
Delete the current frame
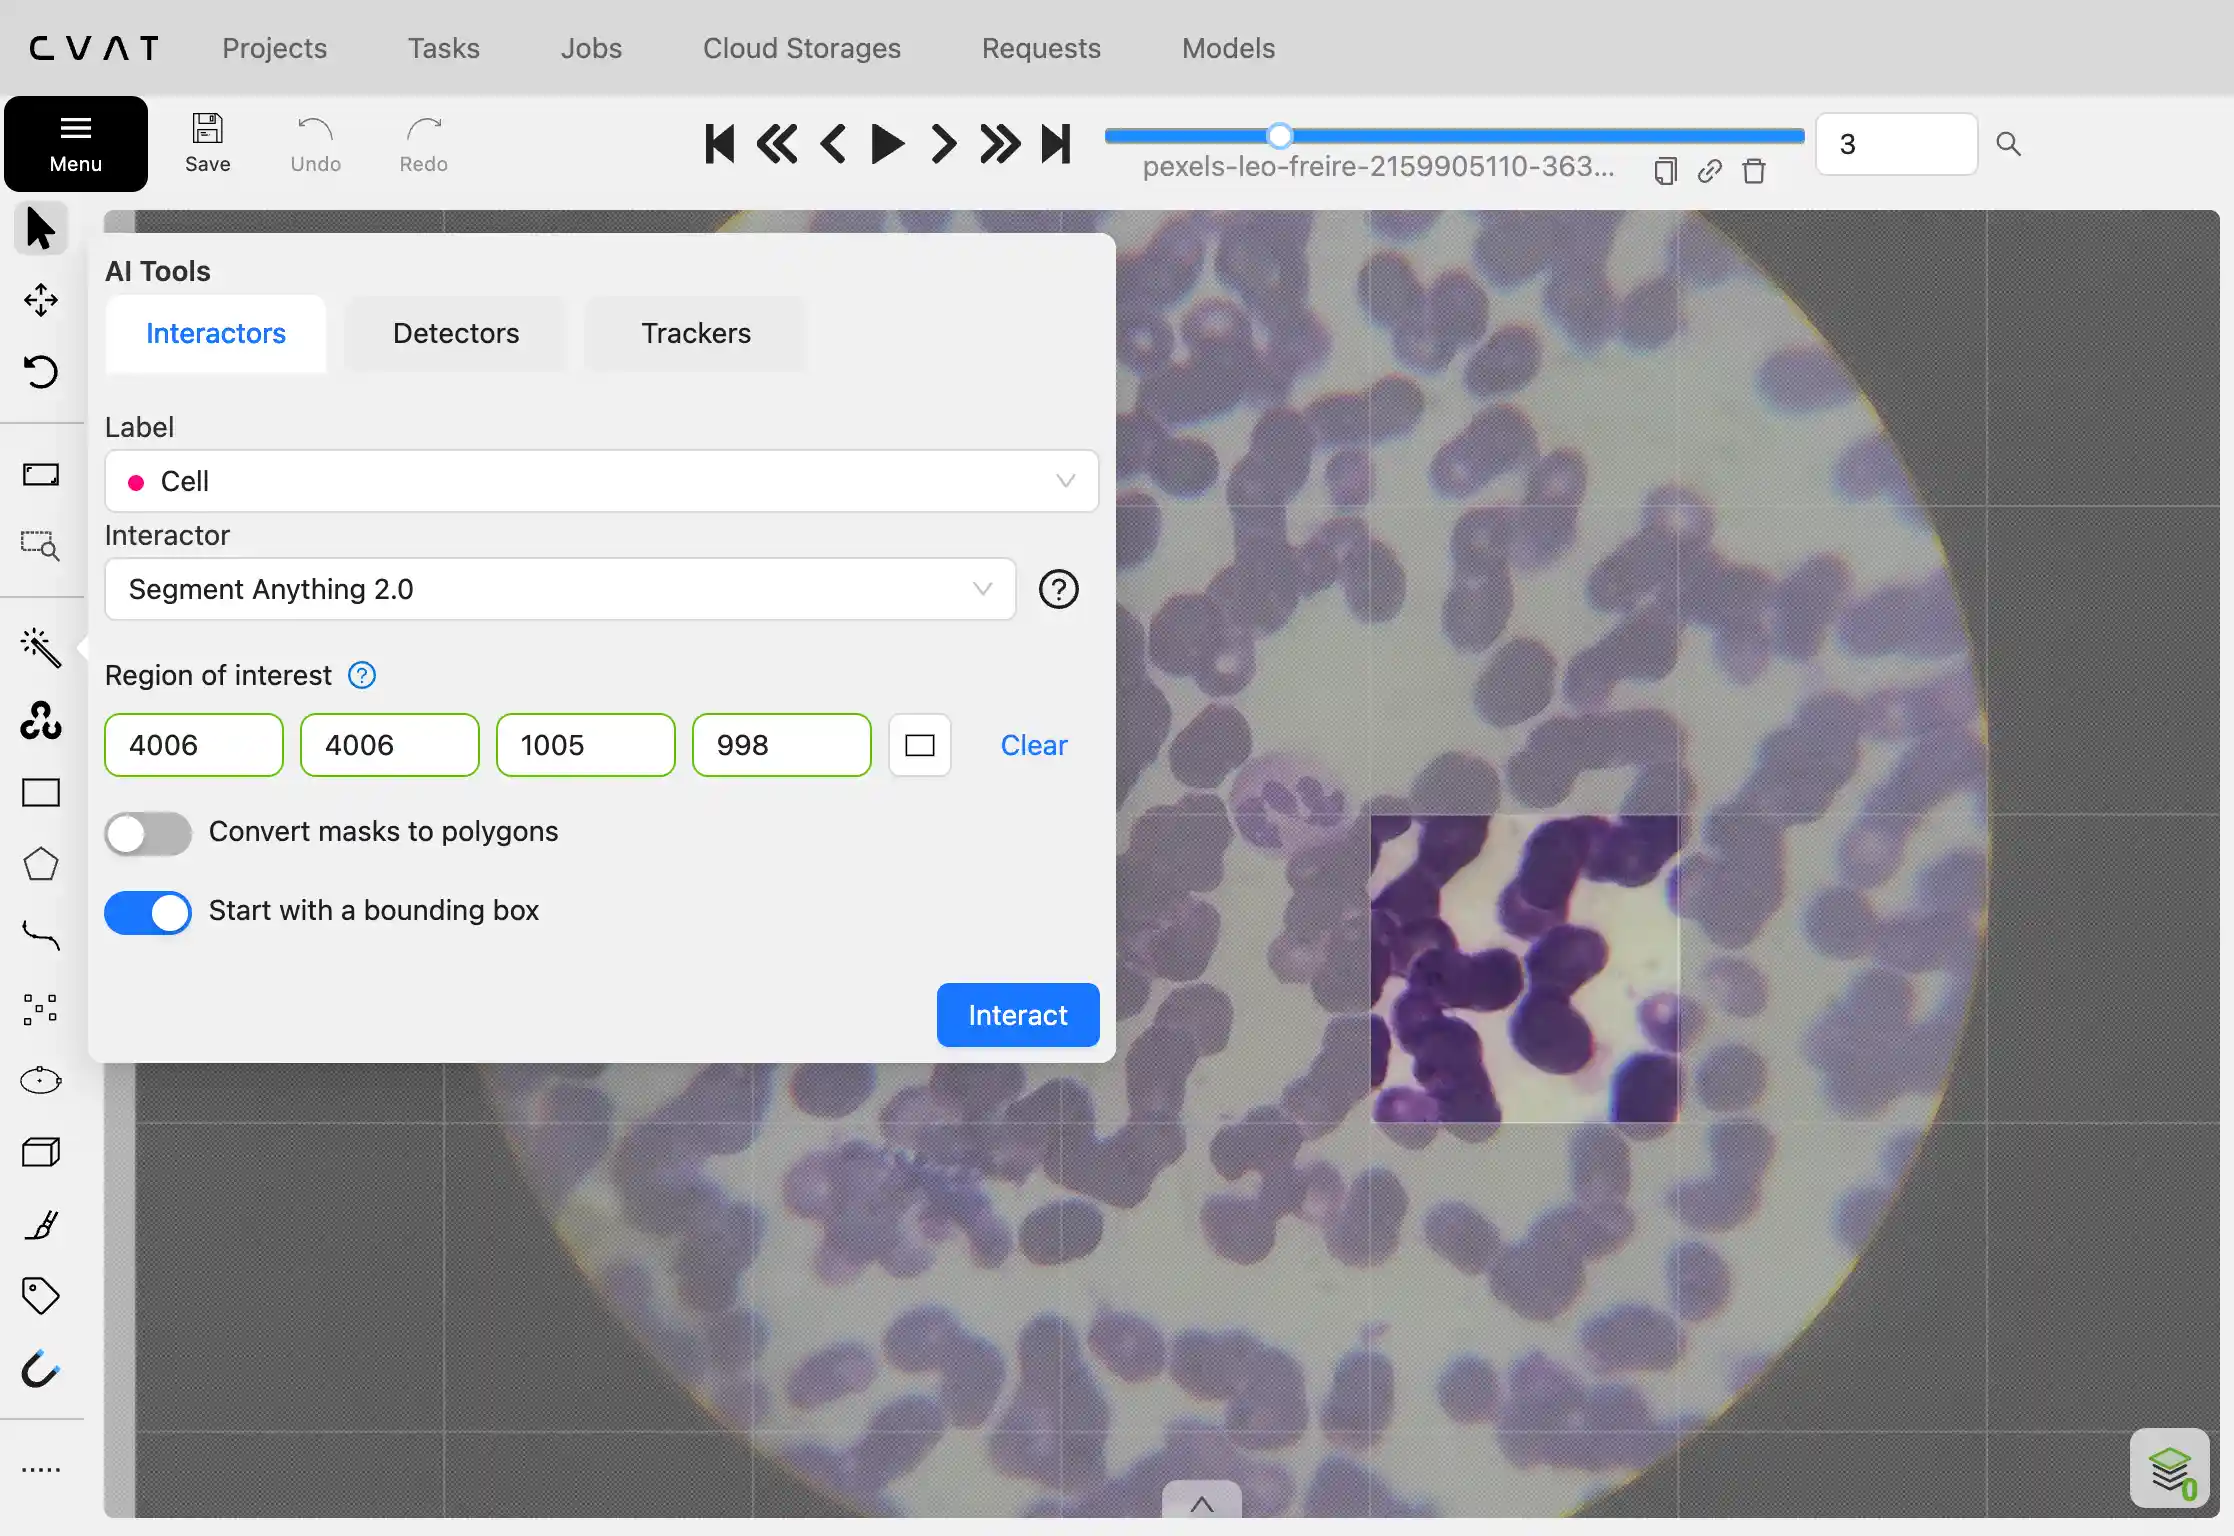coord(1754,171)
